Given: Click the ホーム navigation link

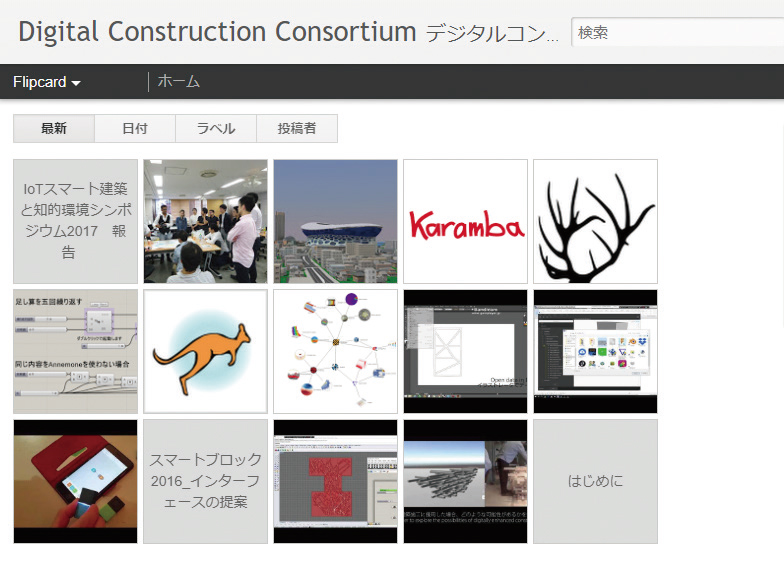Looking at the screenshot, I should (178, 82).
